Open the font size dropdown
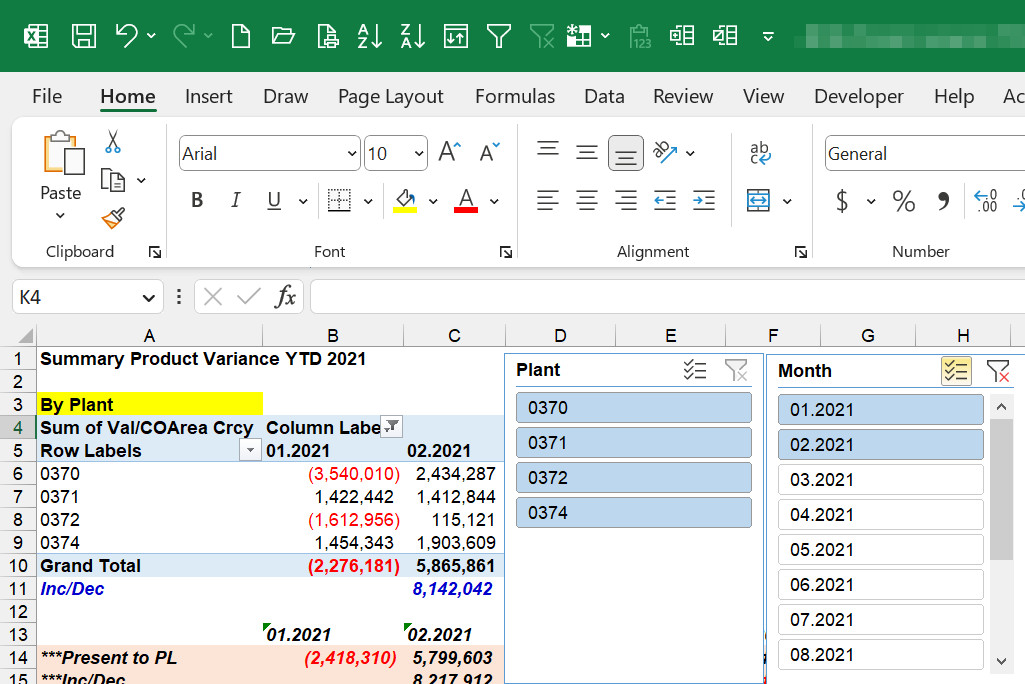This screenshot has height=684, width=1025. tap(419, 154)
